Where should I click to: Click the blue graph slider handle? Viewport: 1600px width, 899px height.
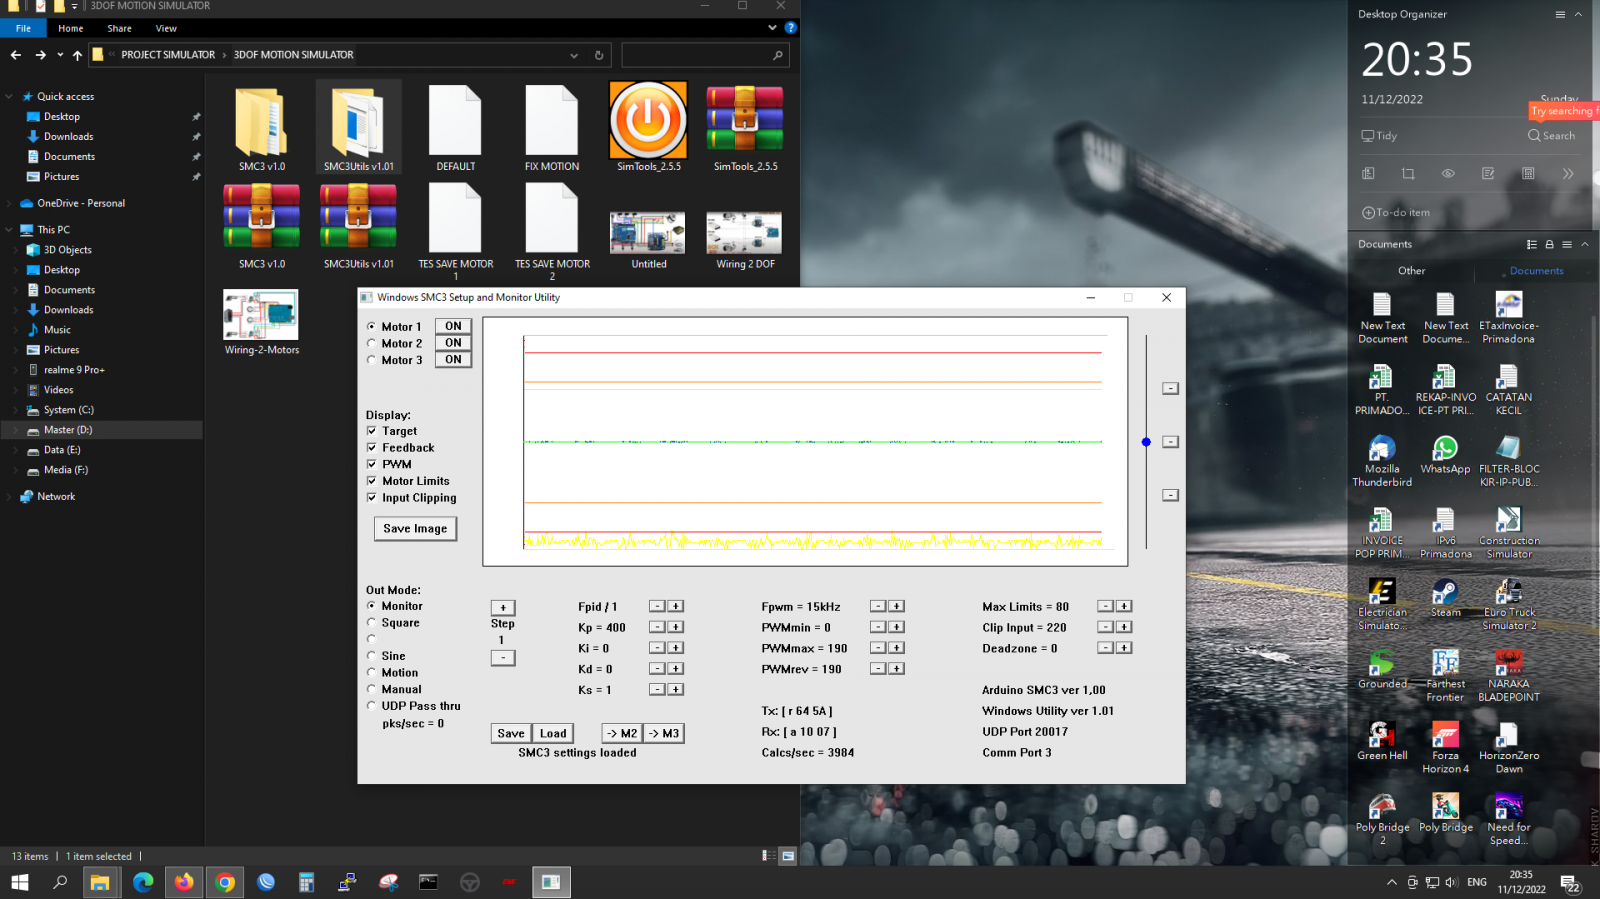coord(1146,442)
